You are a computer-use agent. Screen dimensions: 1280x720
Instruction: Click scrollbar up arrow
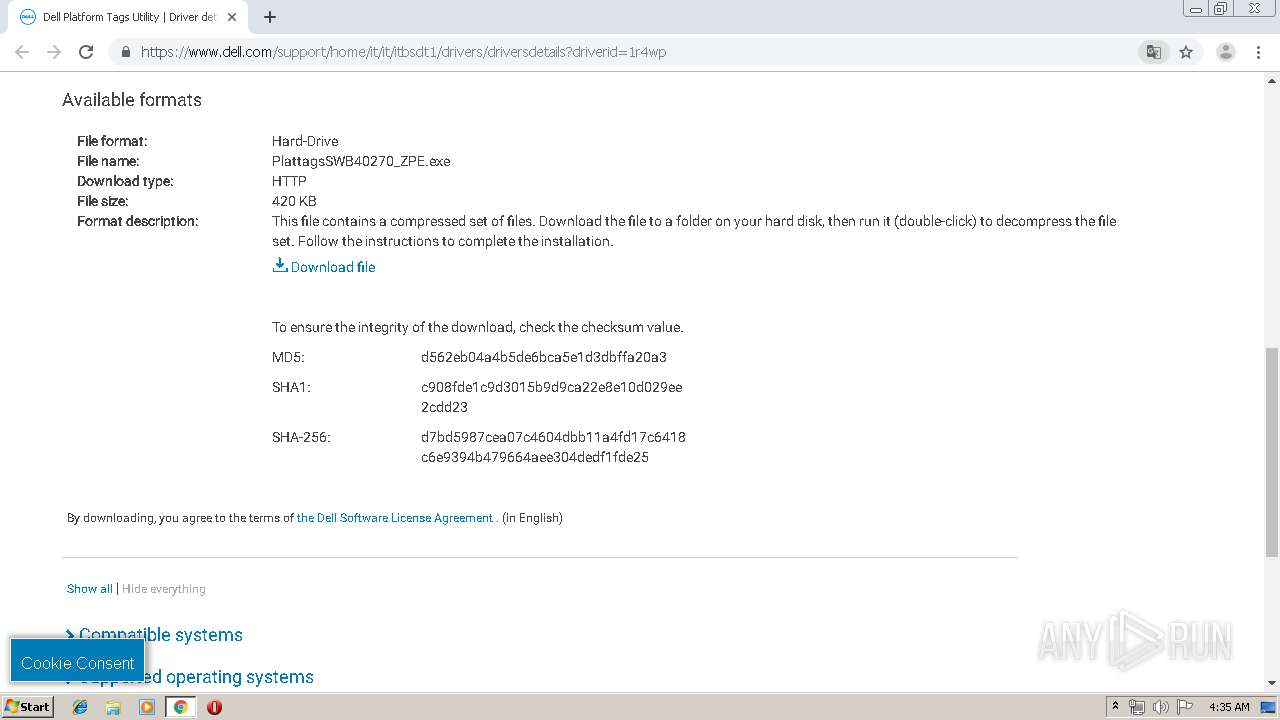click(1272, 80)
